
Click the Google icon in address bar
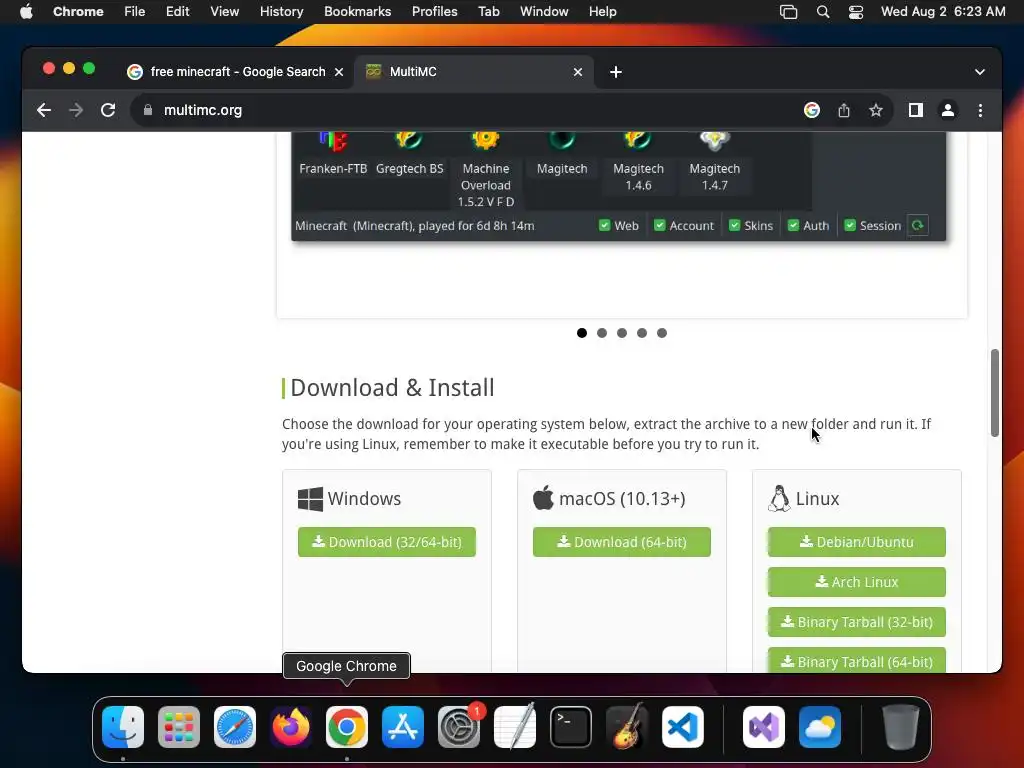812,110
